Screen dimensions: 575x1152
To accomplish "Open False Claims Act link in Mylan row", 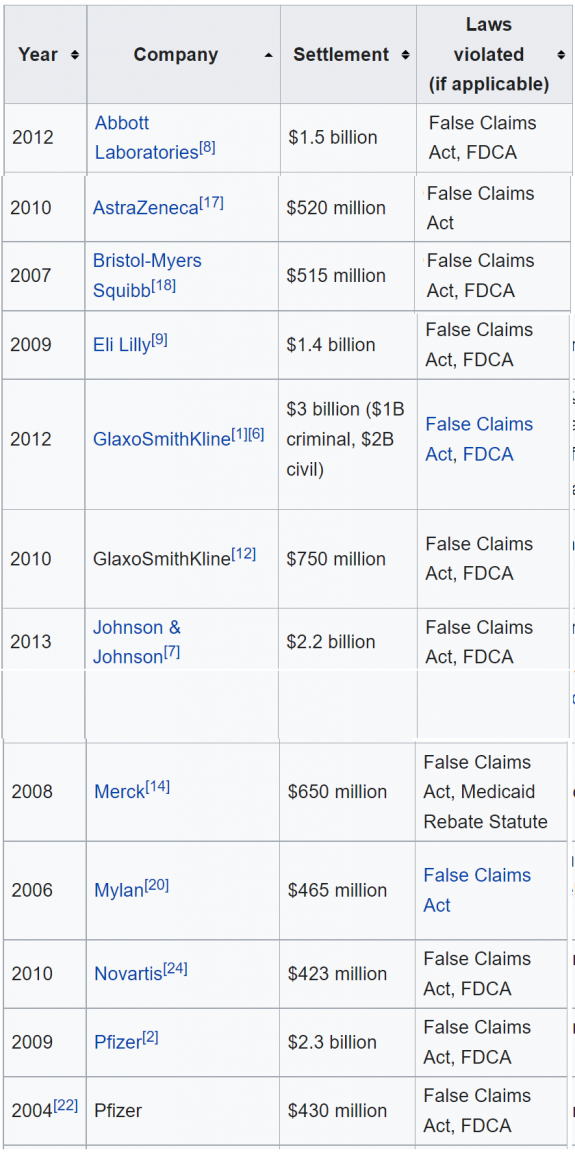I will (477, 890).
